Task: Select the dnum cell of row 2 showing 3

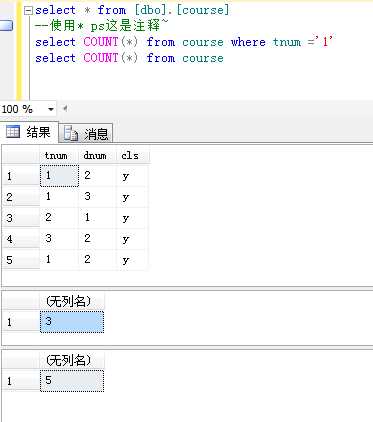Action: (98, 197)
